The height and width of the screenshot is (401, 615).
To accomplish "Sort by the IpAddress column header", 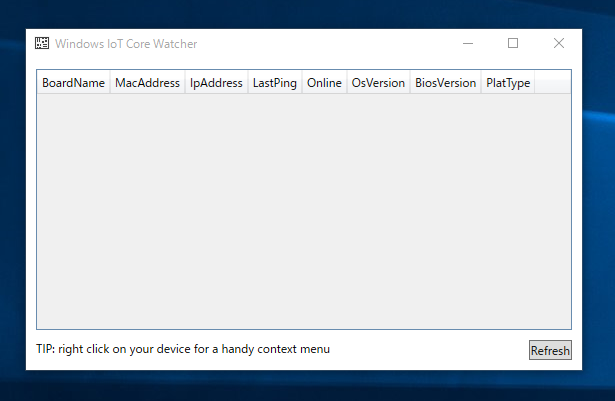I will [216, 83].
